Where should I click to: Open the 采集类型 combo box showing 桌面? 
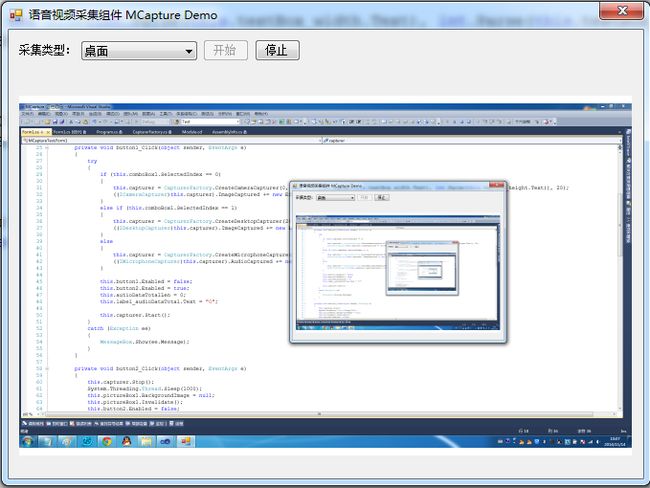point(139,51)
